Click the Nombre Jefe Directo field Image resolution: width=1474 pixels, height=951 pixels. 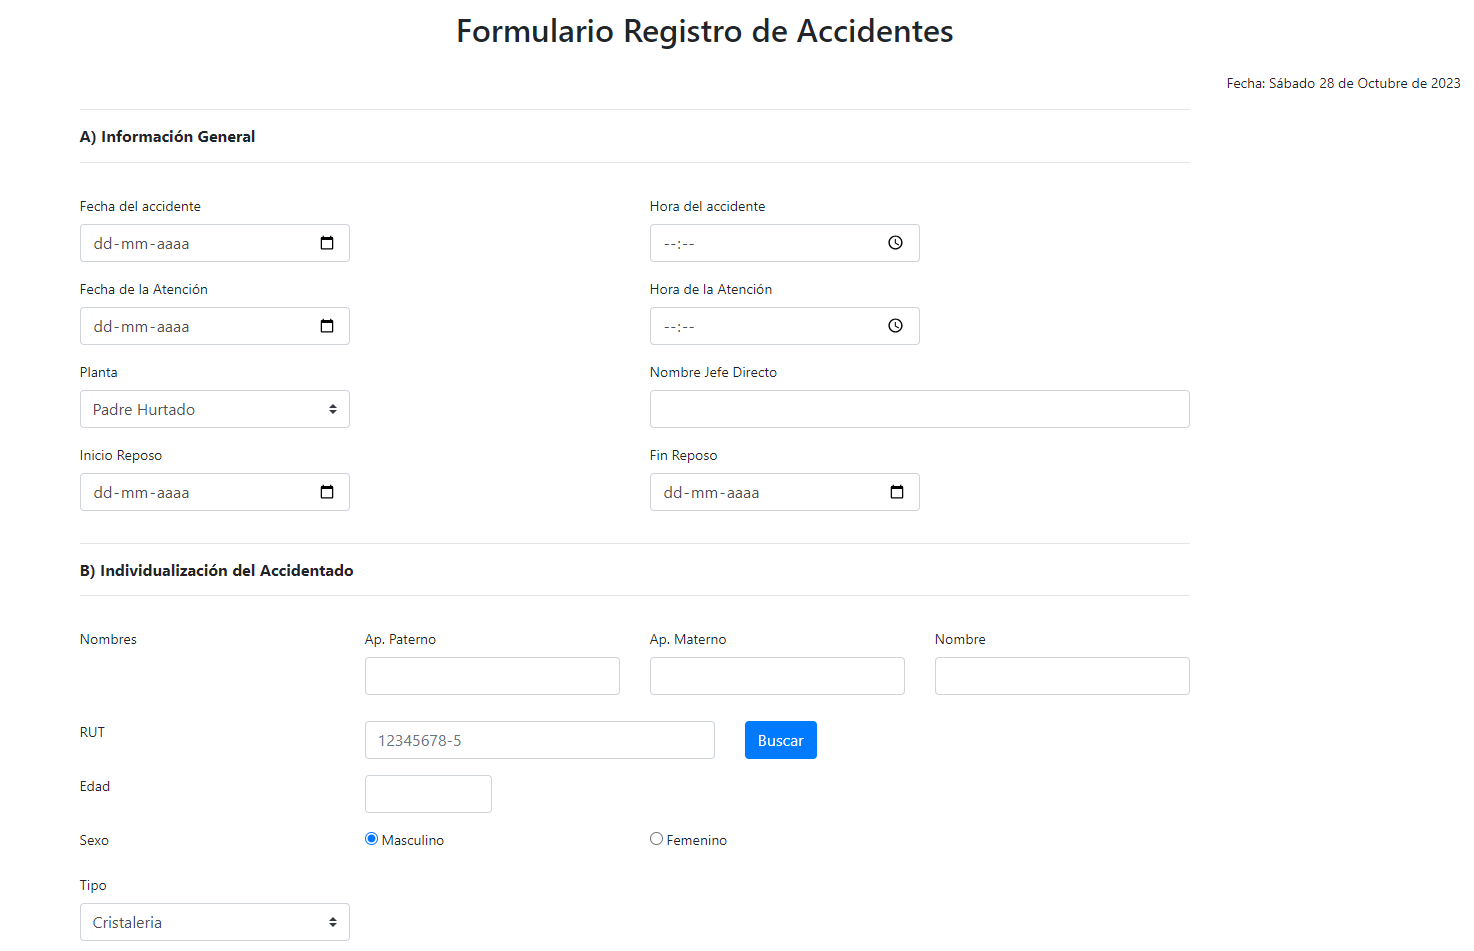pos(919,409)
